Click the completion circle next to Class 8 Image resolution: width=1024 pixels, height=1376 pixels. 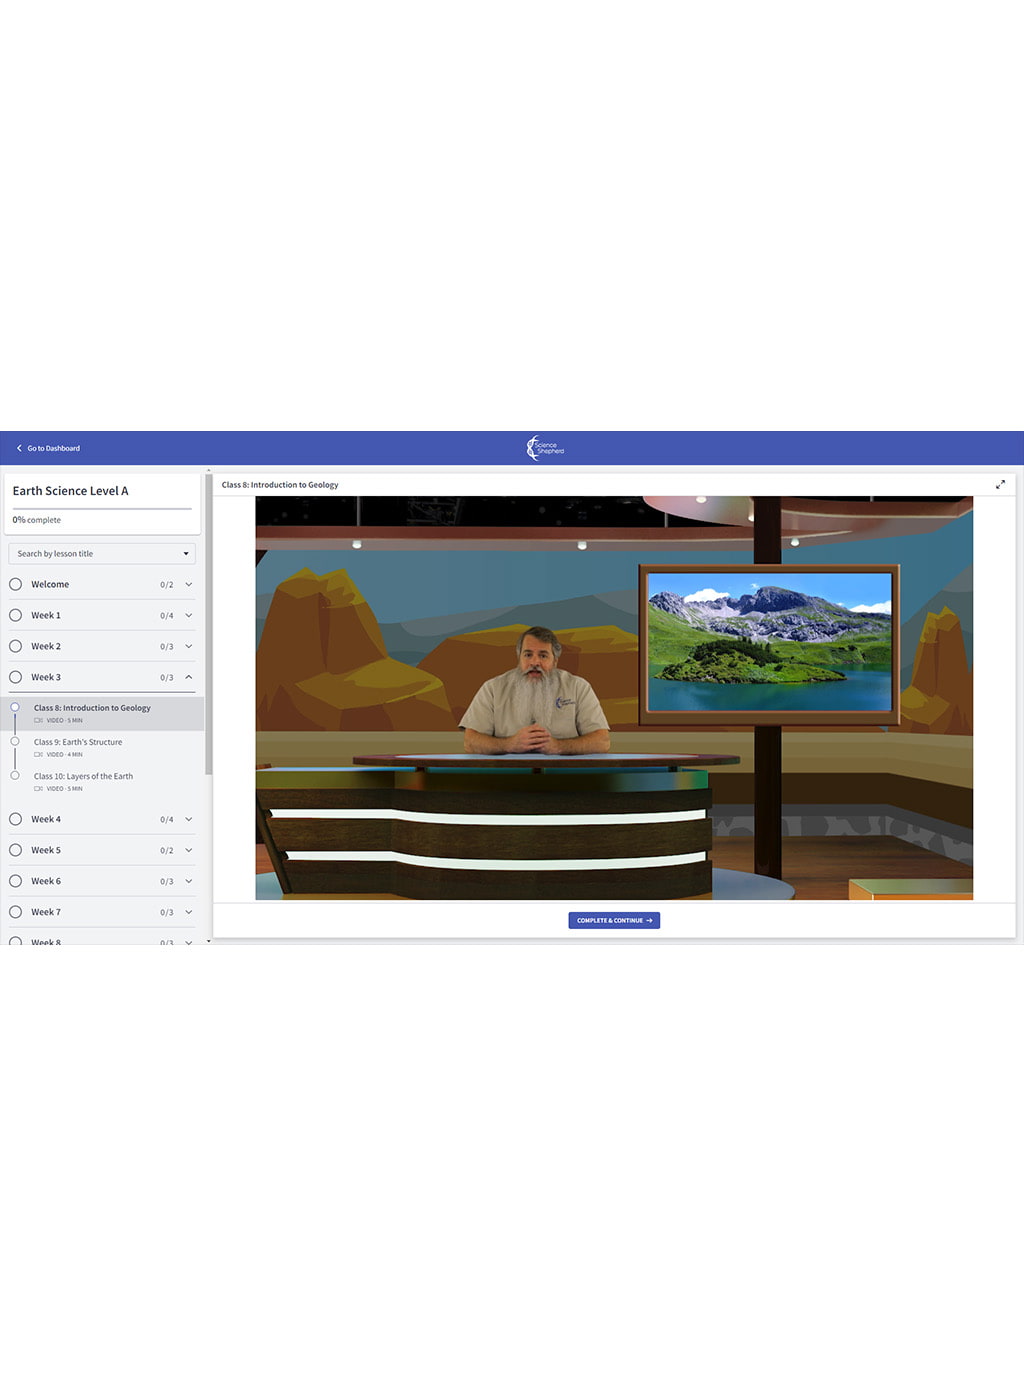point(15,706)
